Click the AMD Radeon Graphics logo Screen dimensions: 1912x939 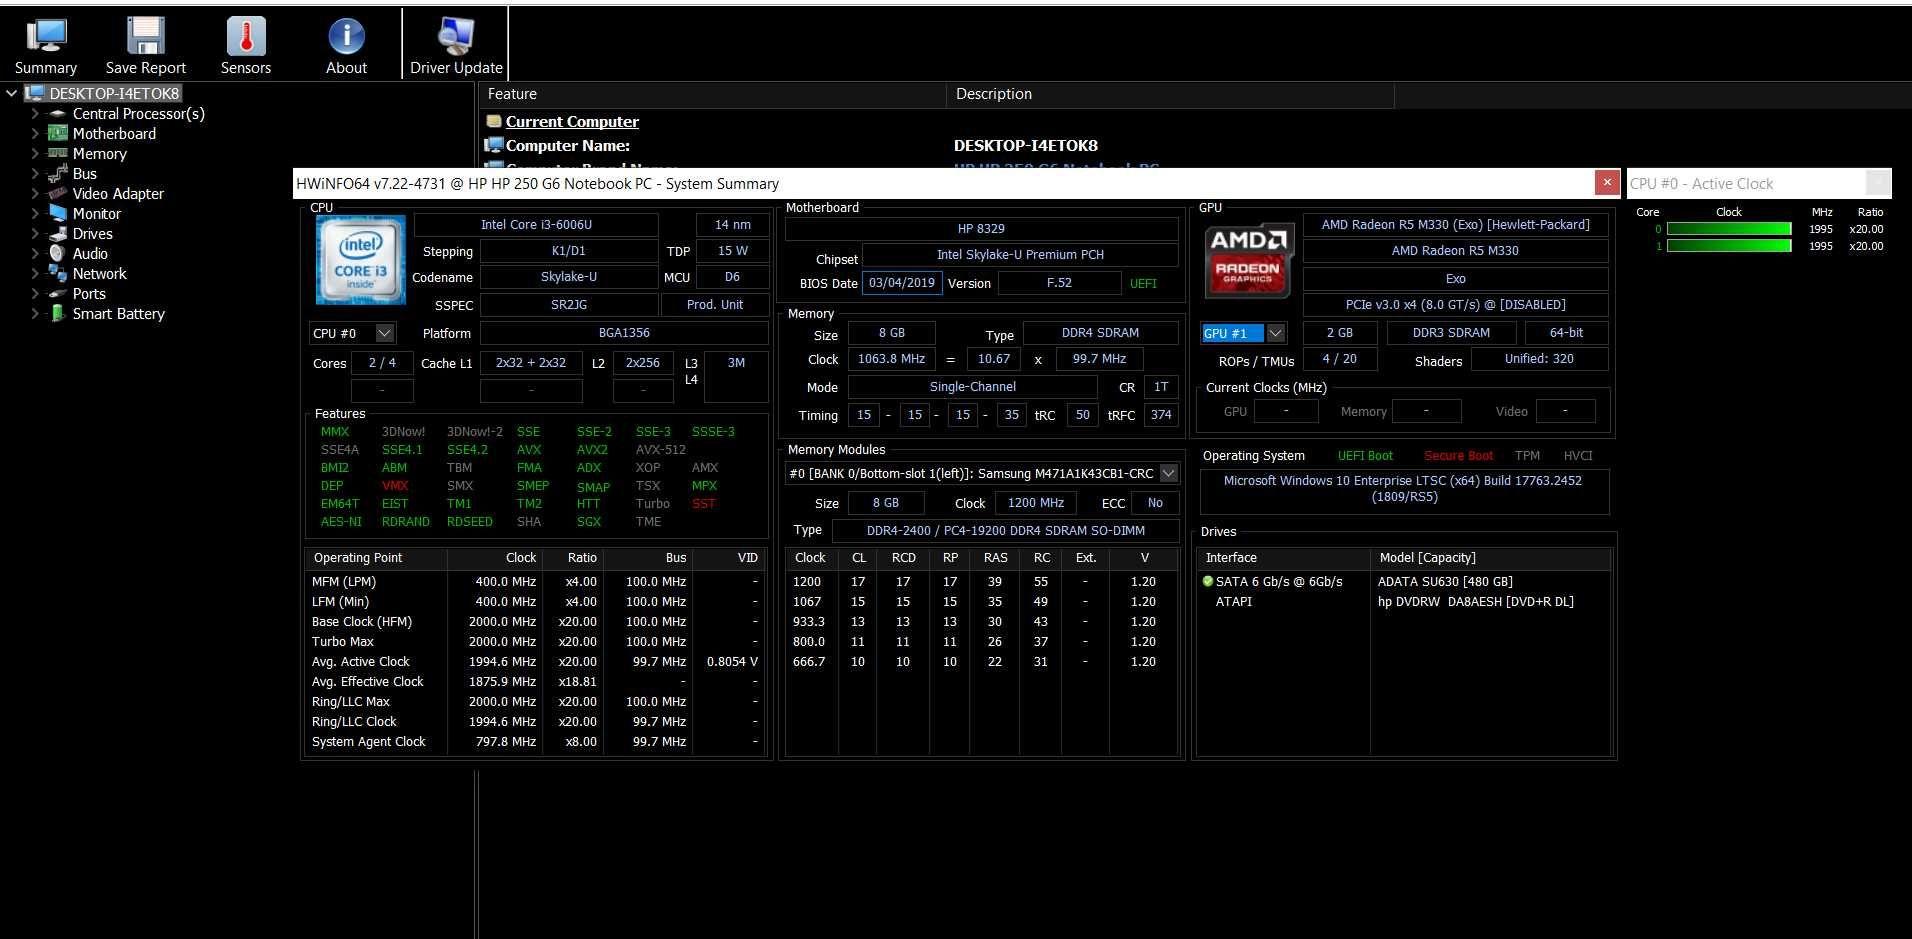pyautogui.click(x=1248, y=260)
